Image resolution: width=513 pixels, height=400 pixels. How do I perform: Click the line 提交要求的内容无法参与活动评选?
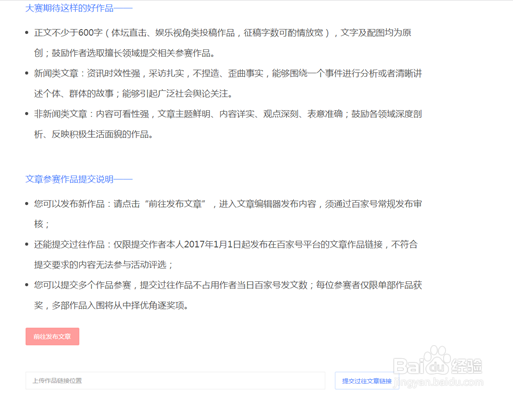tap(103, 265)
